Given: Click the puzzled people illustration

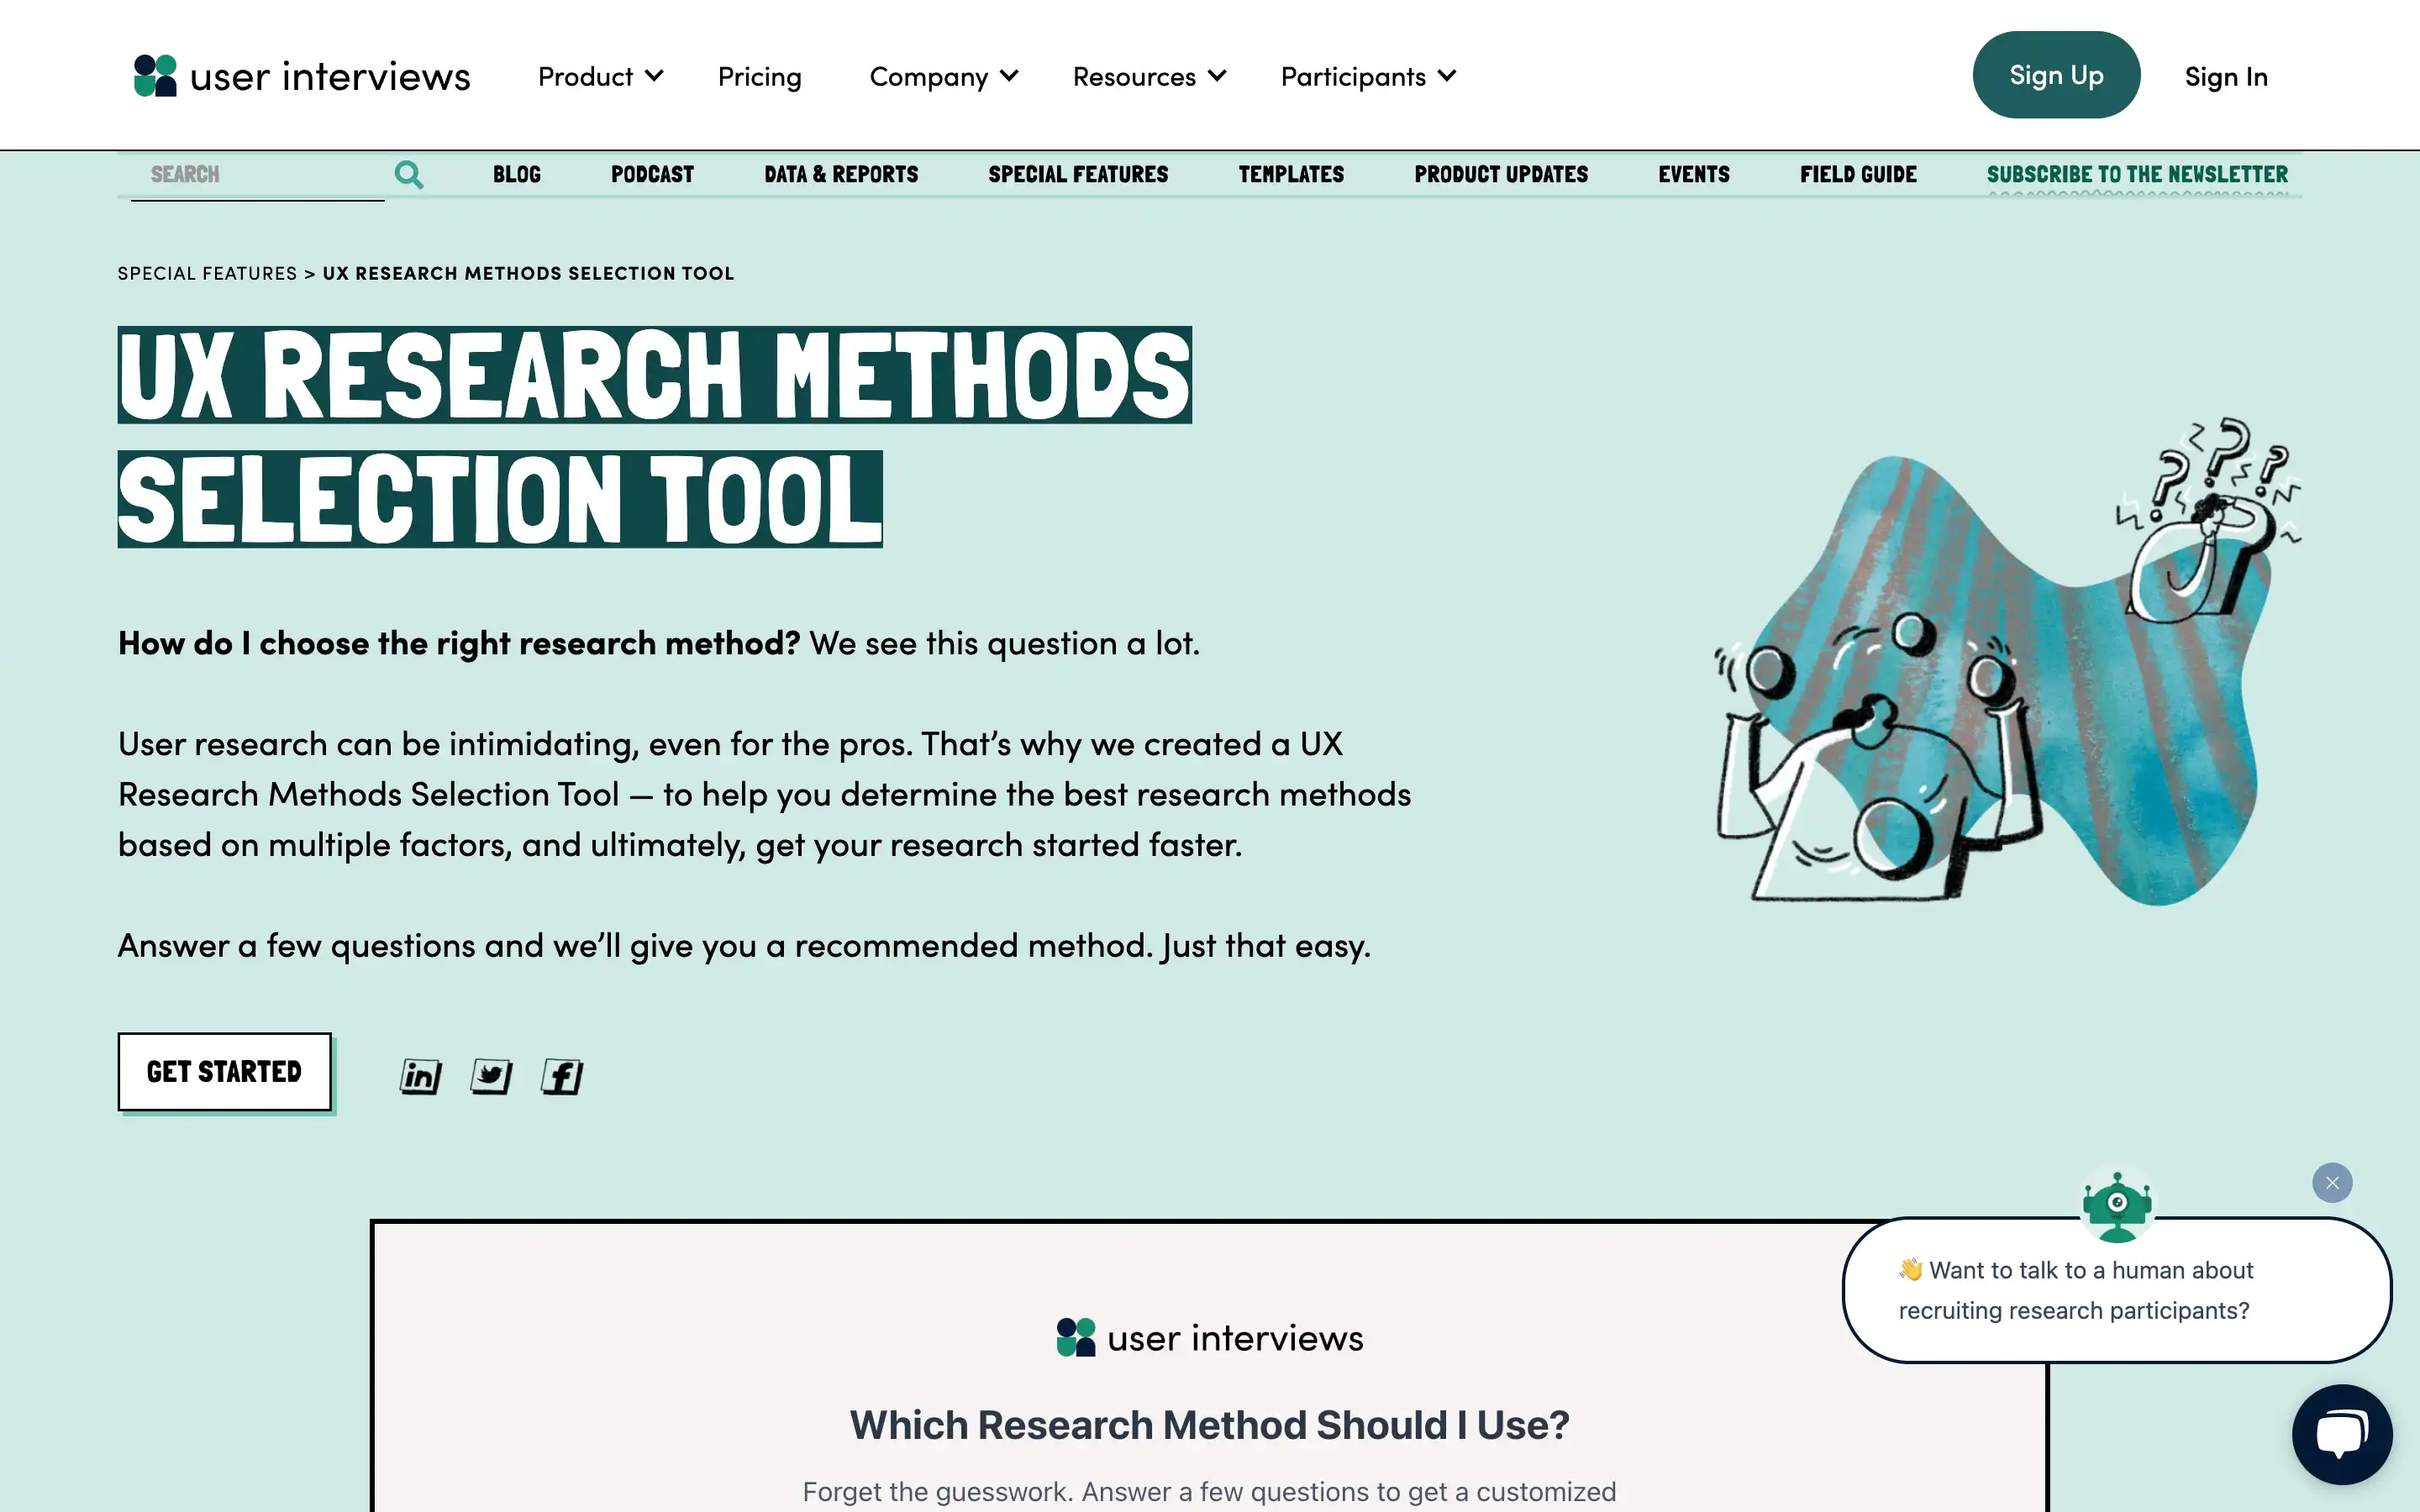Looking at the screenshot, I should coord(2007,661).
